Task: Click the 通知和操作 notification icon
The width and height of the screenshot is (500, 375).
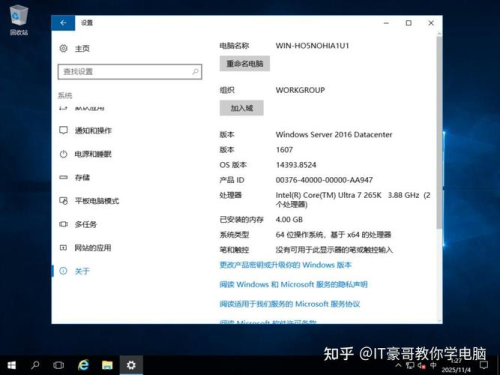Action: [63, 130]
